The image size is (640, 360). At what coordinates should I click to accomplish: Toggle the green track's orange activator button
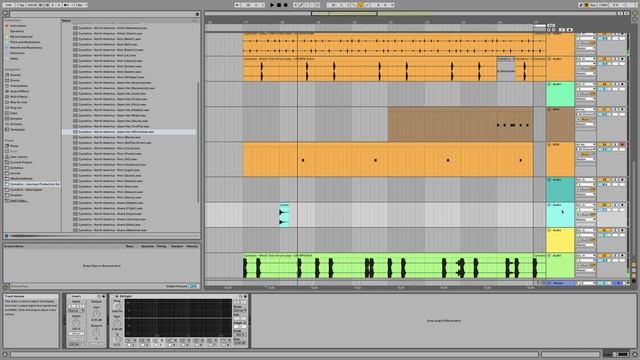point(604,84)
